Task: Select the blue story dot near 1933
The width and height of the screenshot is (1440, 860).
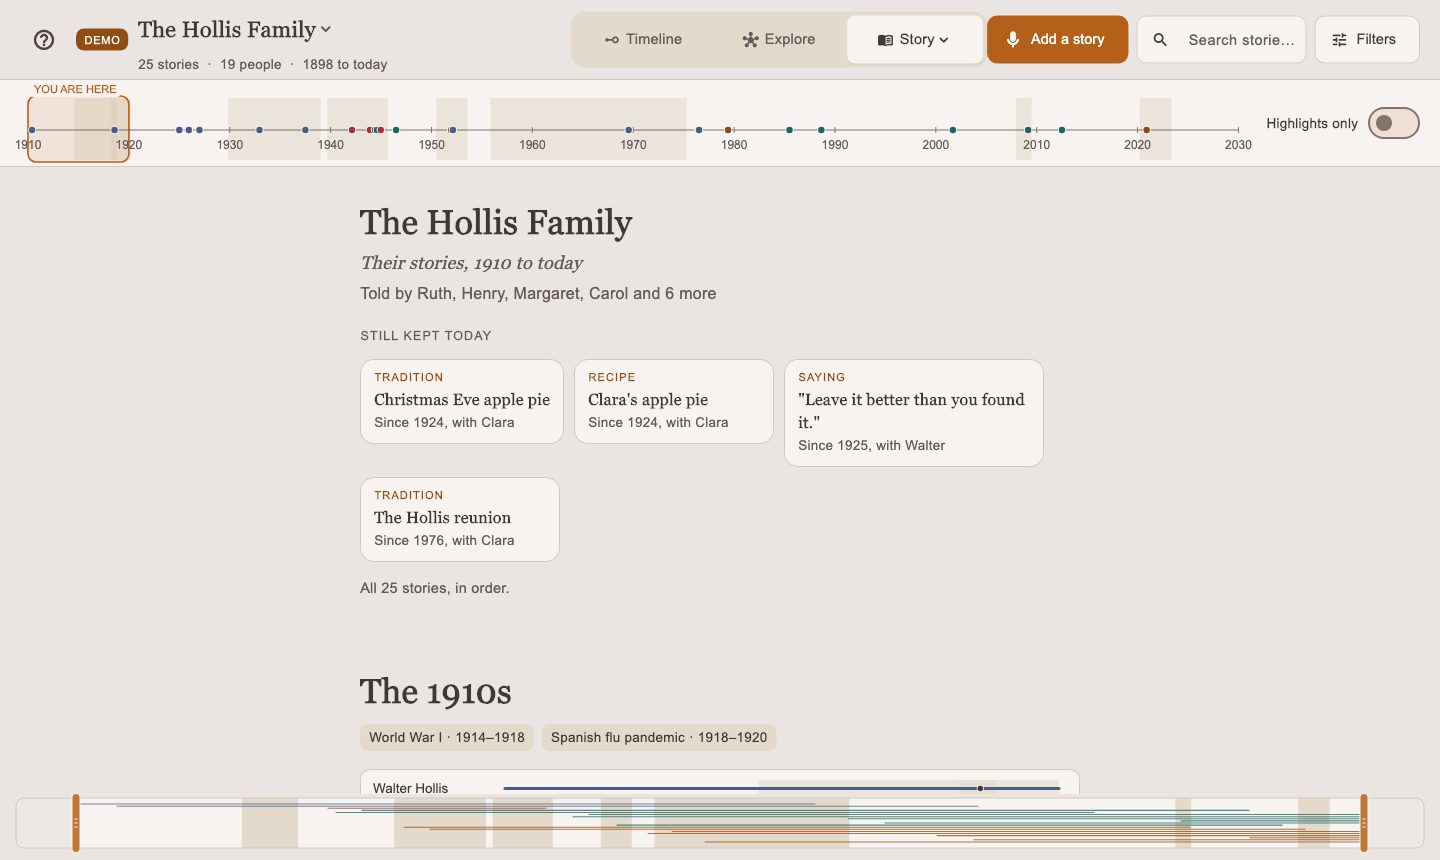Action: click(x=259, y=130)
